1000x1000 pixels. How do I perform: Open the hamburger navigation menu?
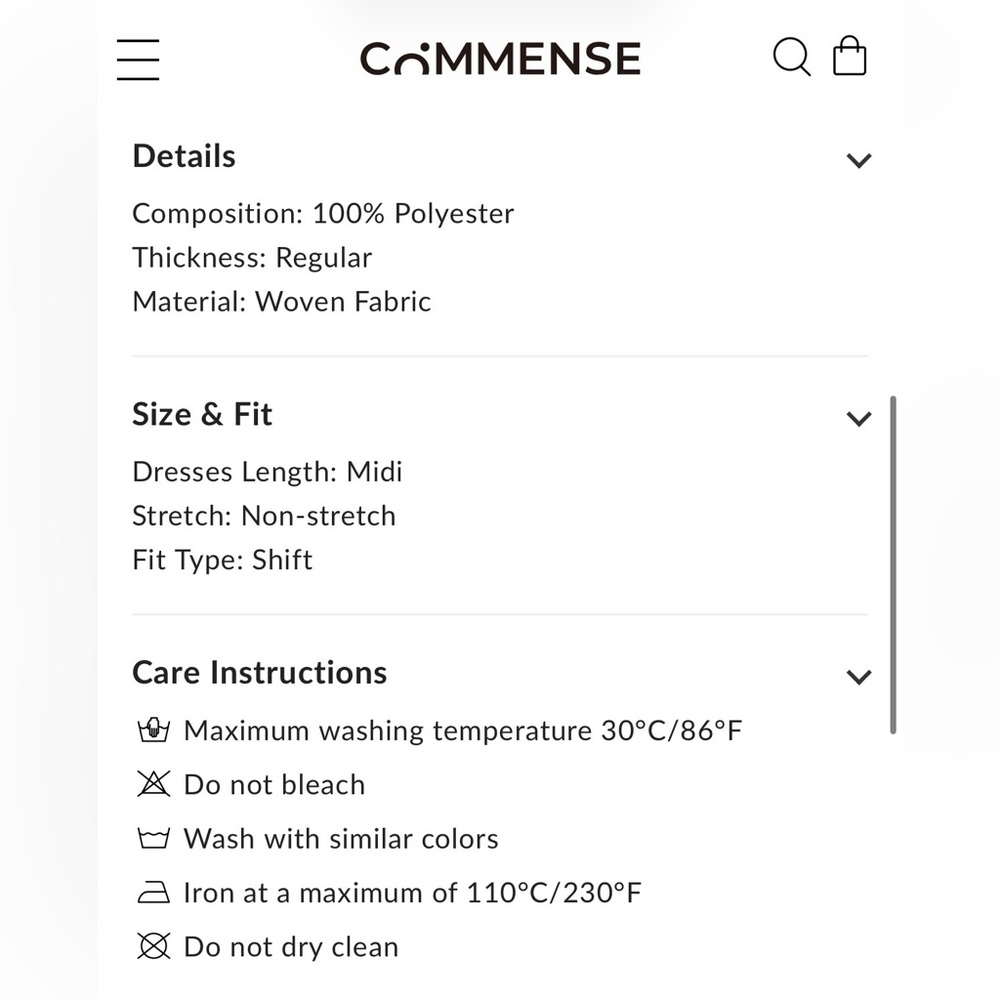[138, 59]
